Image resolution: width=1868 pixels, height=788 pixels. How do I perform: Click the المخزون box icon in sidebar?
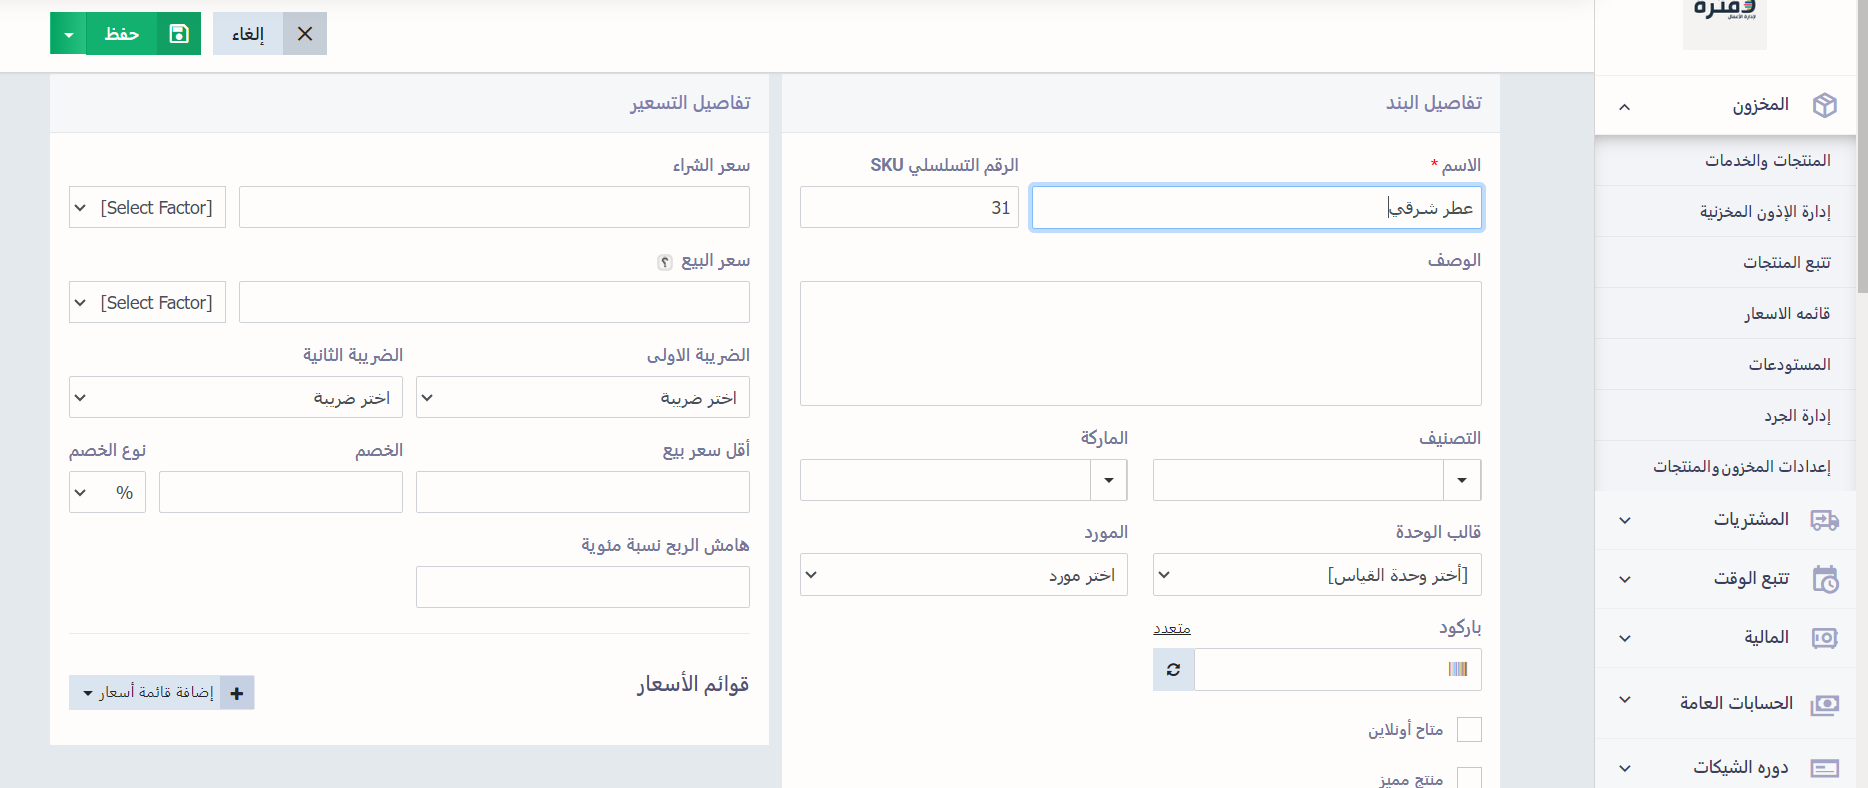[1824, 105]
